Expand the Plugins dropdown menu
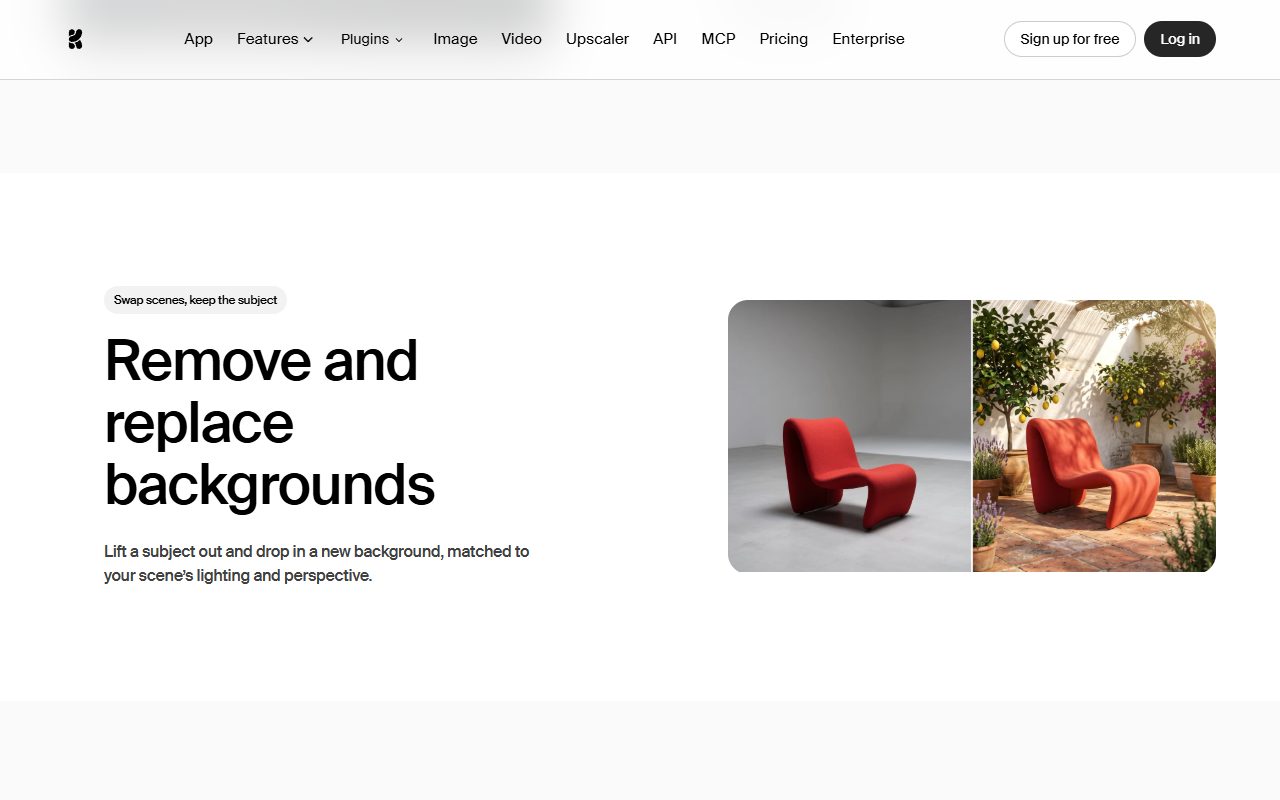The height and width of the screenshot is (800, 1280). click(x=372, y=39)
